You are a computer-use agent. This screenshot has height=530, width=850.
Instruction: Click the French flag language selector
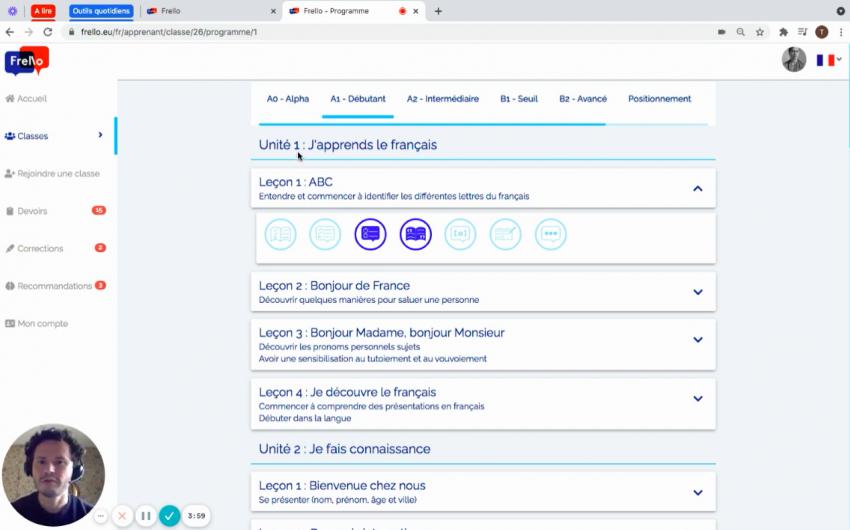point(829,60)
